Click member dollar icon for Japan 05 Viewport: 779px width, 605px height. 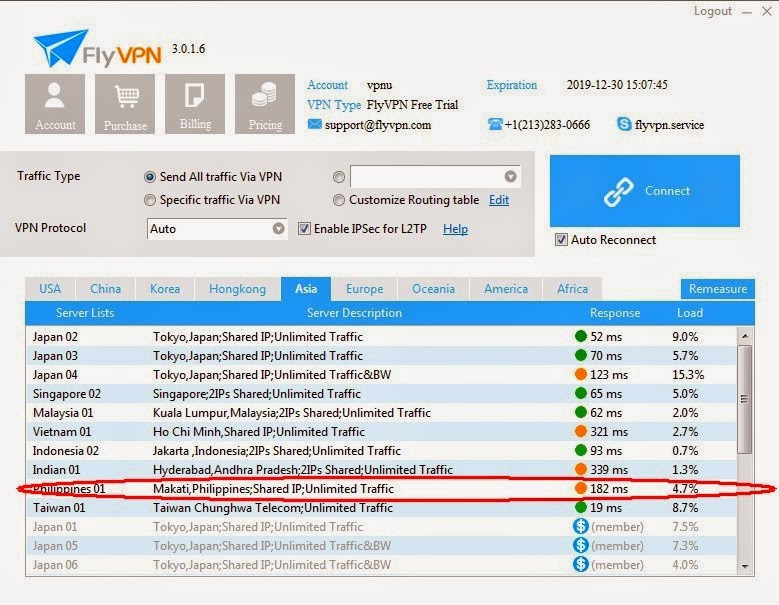pos(581,545)
